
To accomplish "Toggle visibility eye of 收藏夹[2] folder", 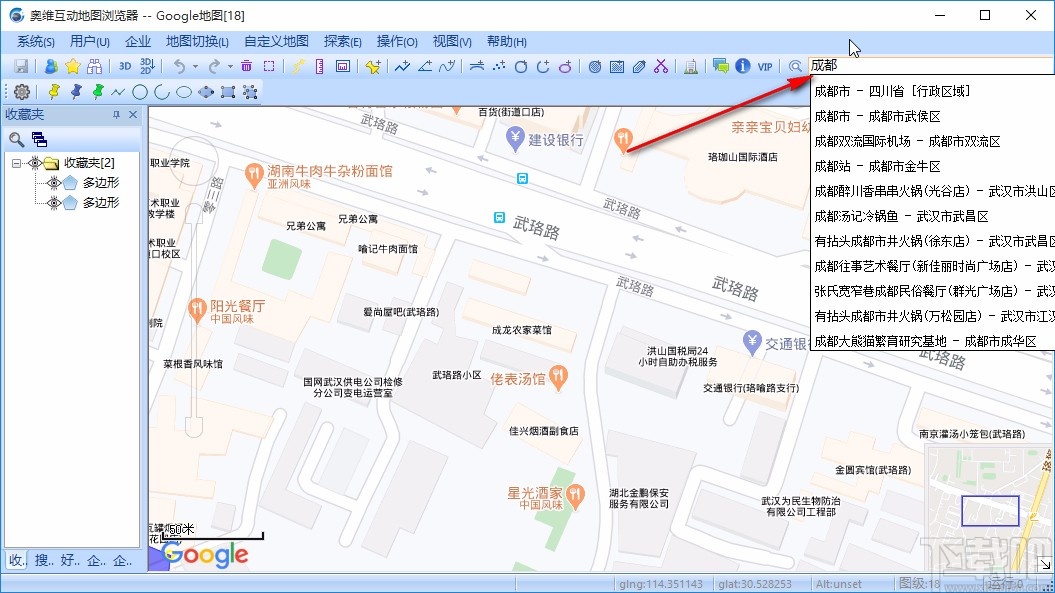I will click(x=35, y=163).
